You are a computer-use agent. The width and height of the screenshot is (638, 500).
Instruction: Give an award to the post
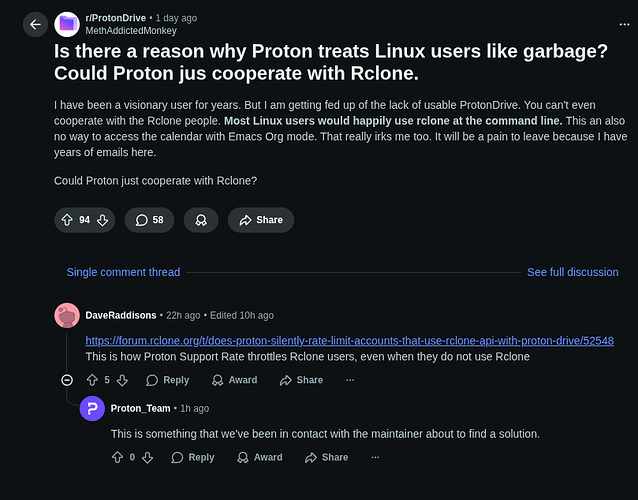[x=201, y=220]
